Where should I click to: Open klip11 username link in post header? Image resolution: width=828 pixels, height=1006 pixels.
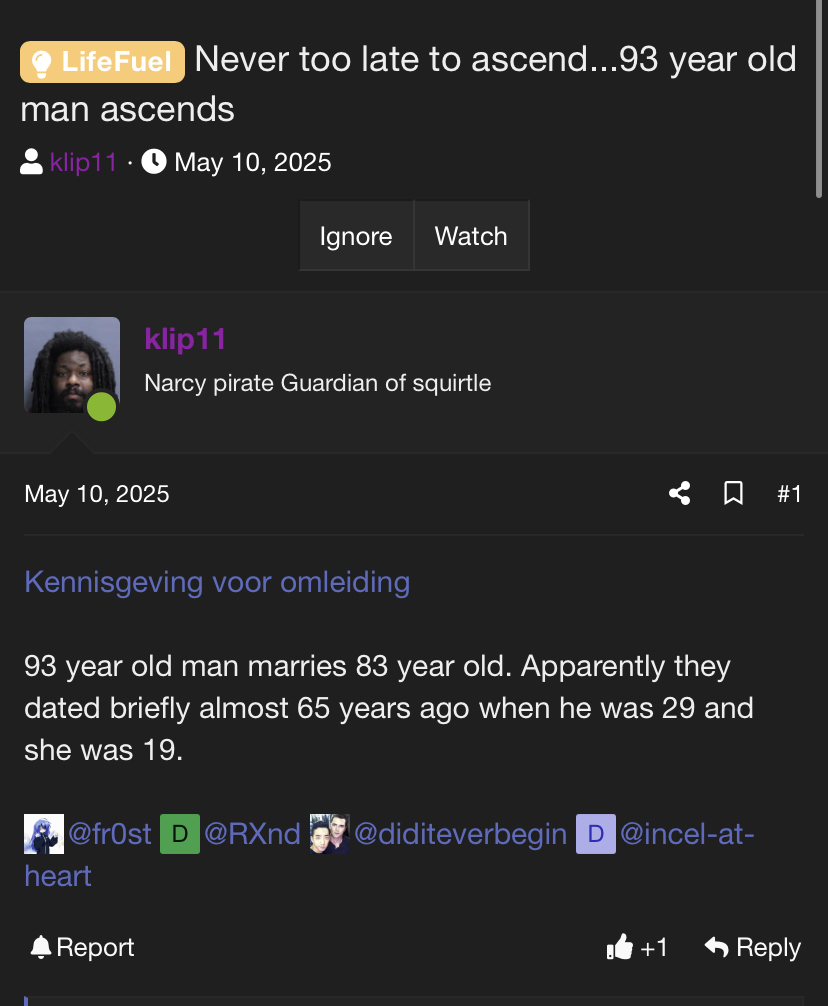185,339
